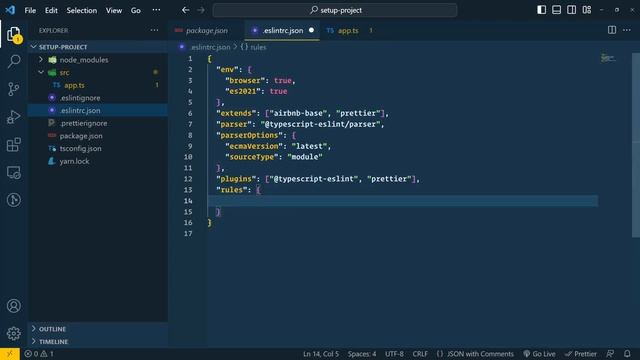Open the Accounts menu icon
This screenshot has height=360, width=640.
[x=13, y=306]
